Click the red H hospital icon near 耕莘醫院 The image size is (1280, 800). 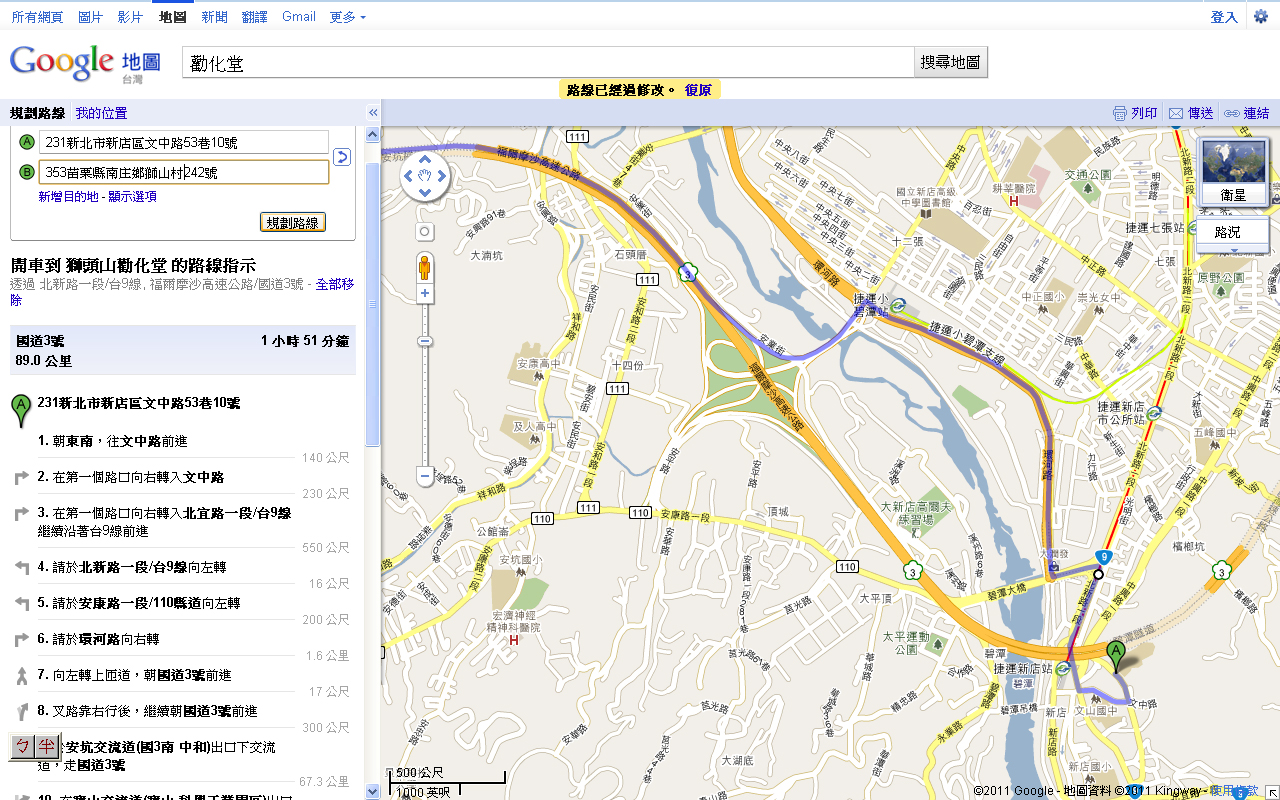click(x=1014, y=201)
